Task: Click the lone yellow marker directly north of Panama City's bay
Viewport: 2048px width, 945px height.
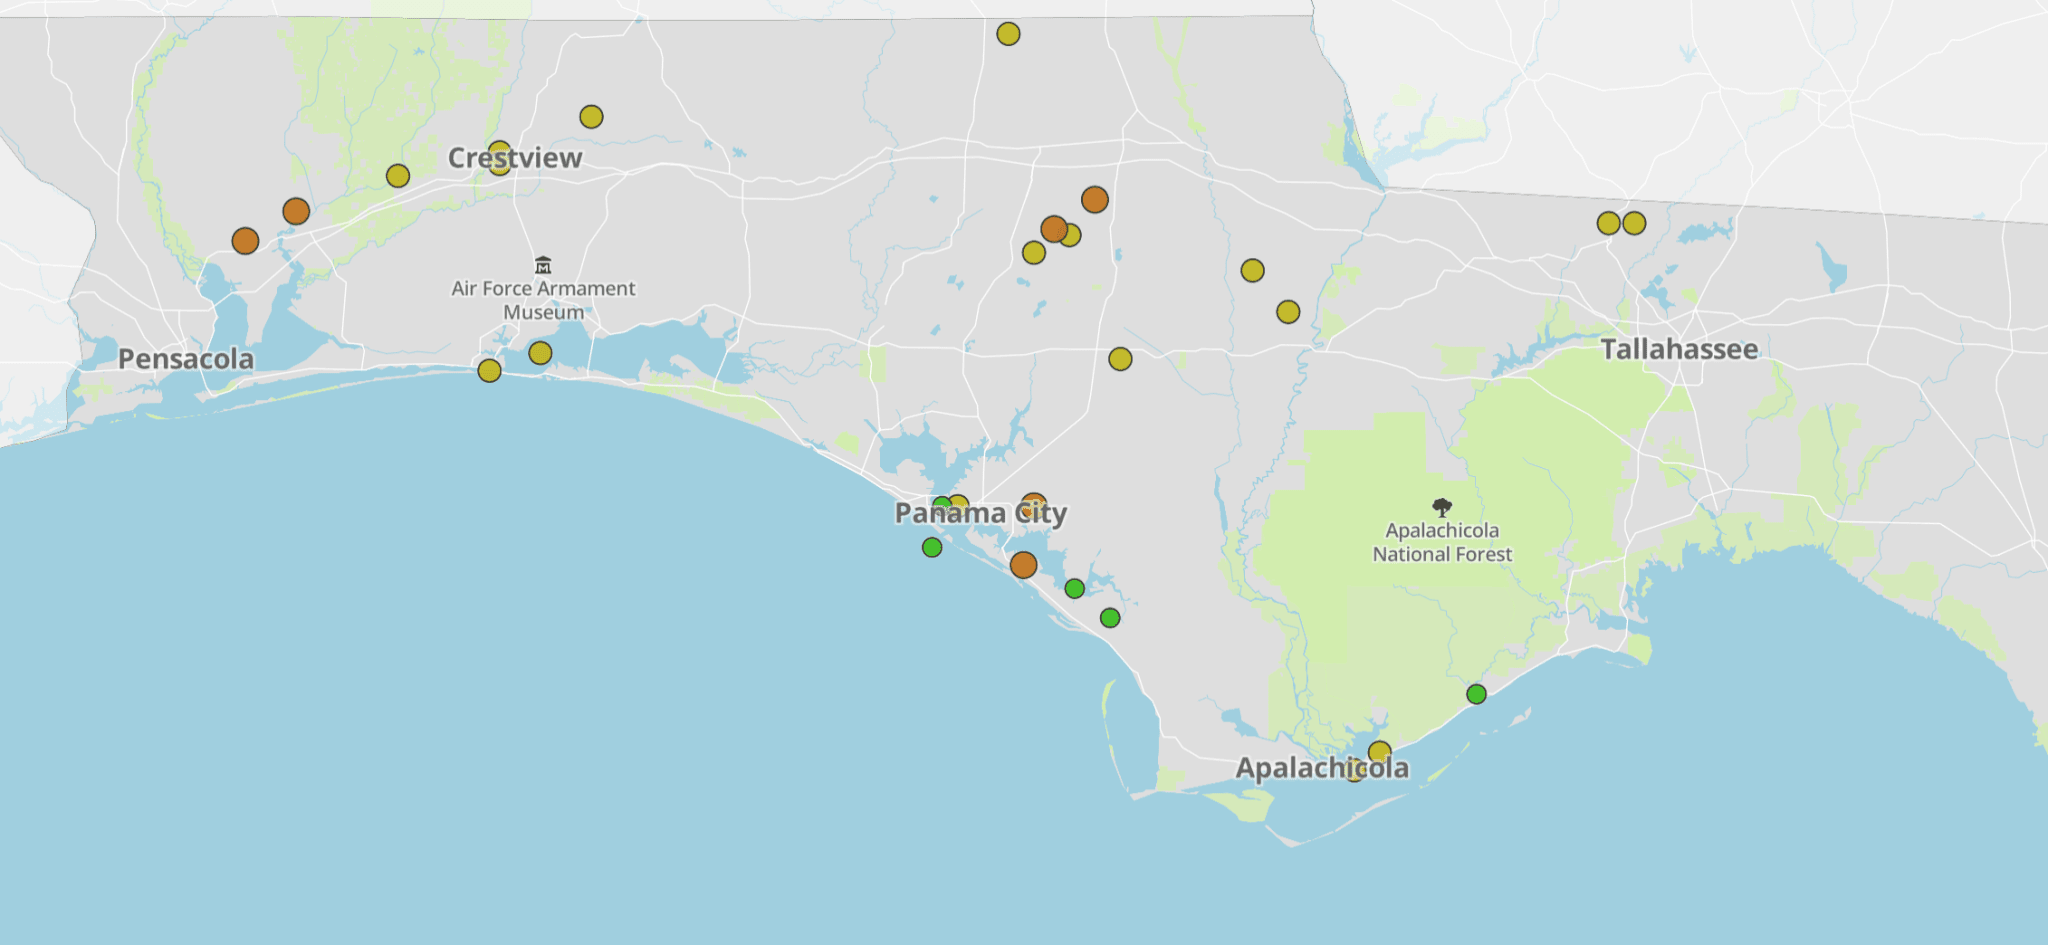Action: (x=1120, y=359)
